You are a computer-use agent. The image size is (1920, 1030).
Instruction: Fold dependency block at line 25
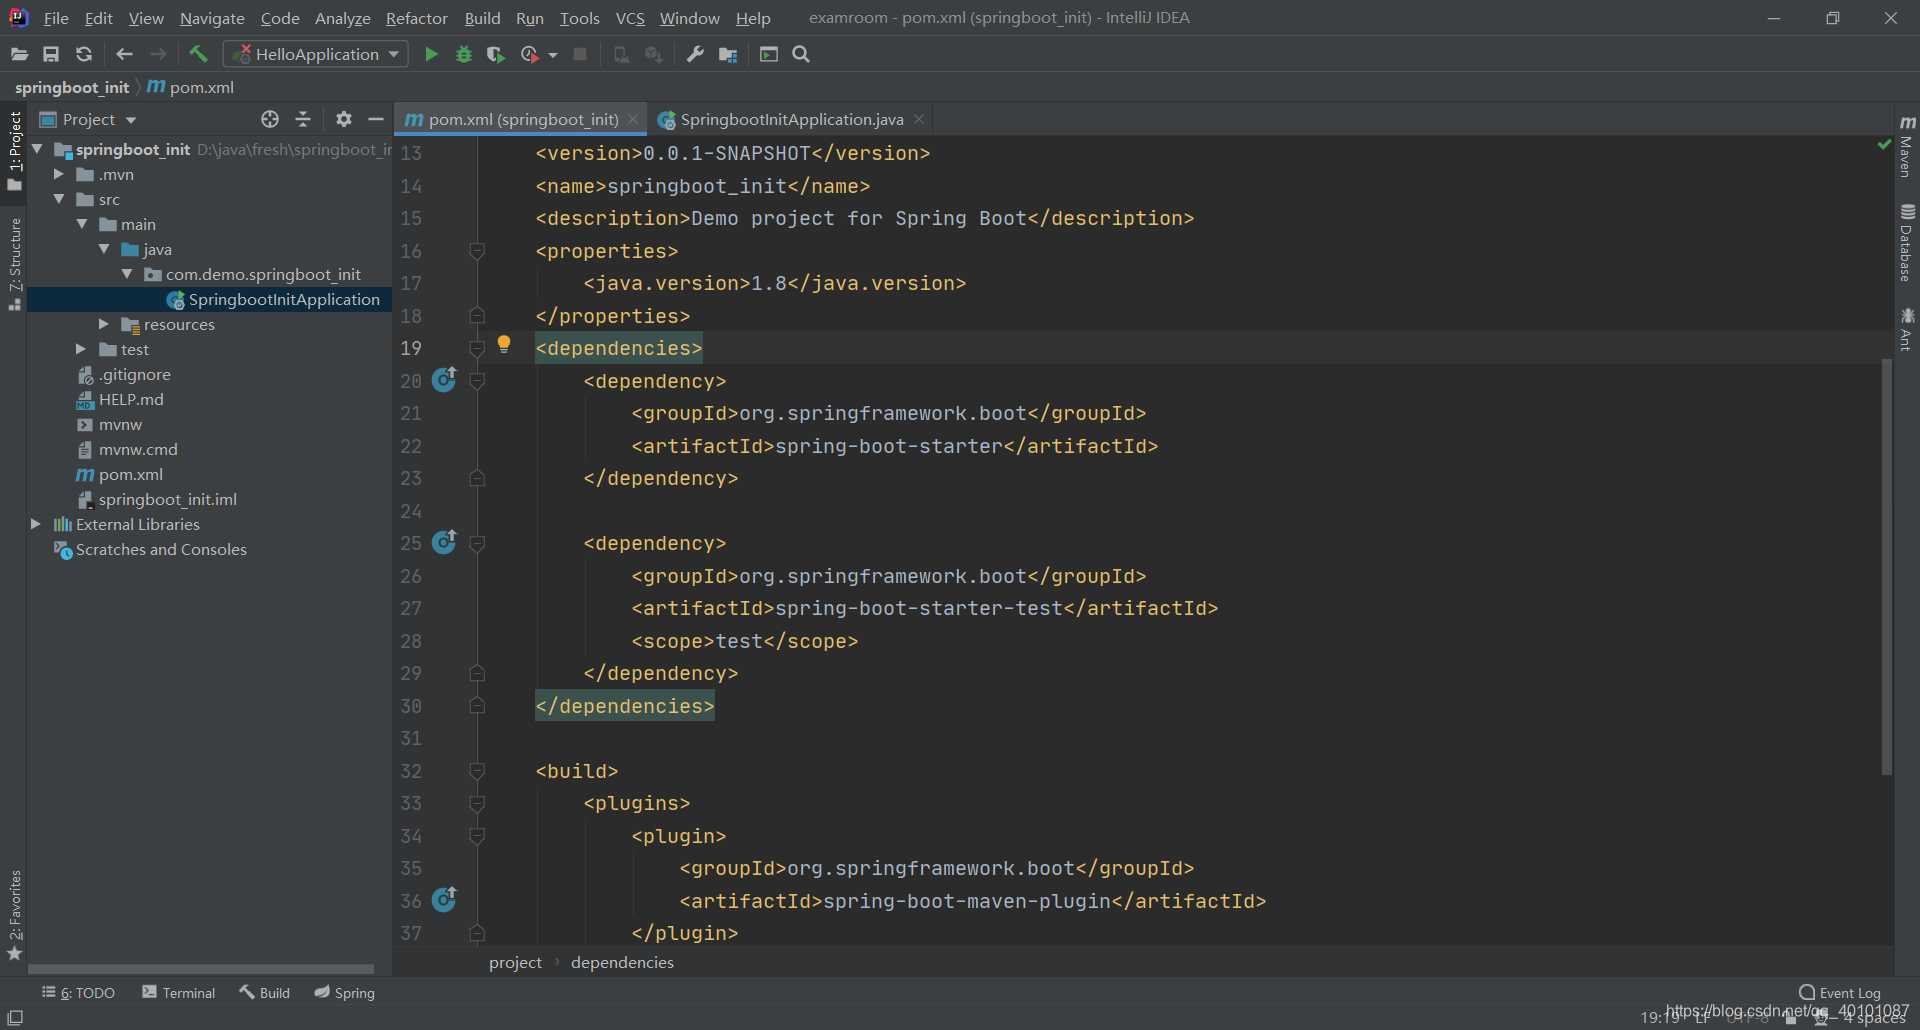click(x=477, y=543)
